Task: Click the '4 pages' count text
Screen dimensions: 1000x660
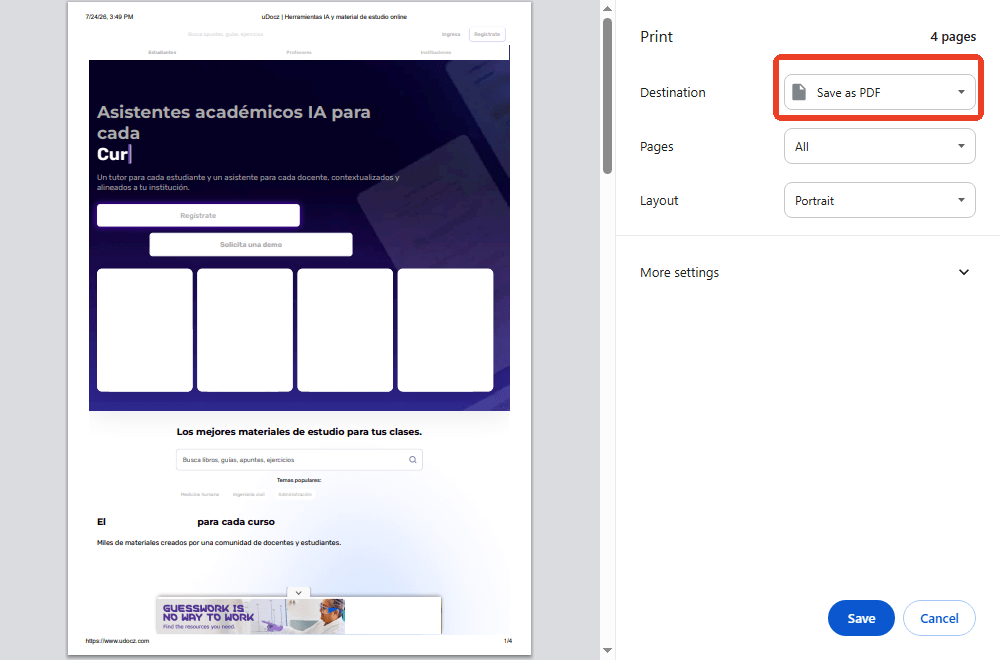Action: point(953,36)
